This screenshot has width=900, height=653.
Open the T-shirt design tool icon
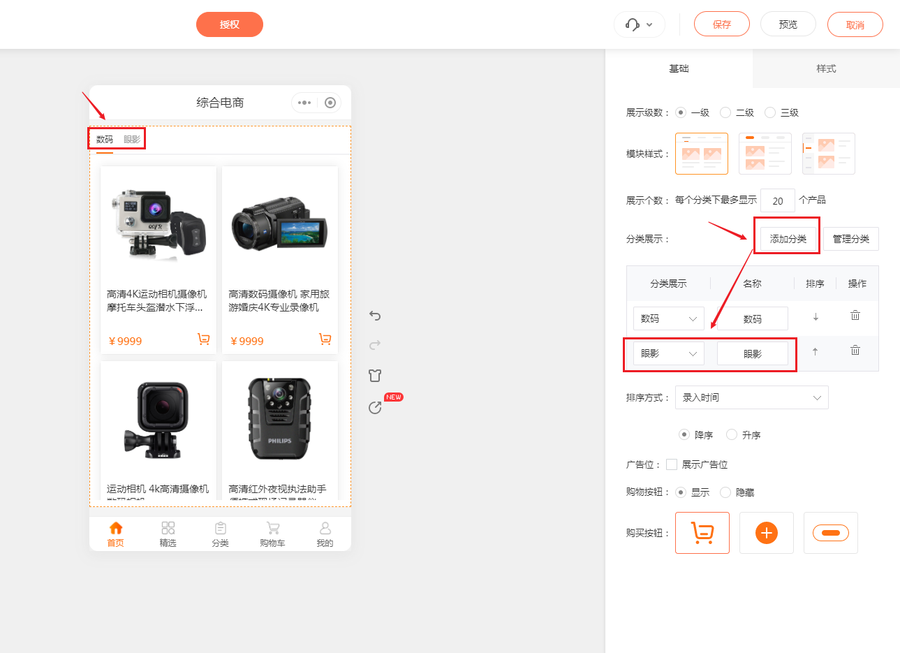[x=376, y=374]
